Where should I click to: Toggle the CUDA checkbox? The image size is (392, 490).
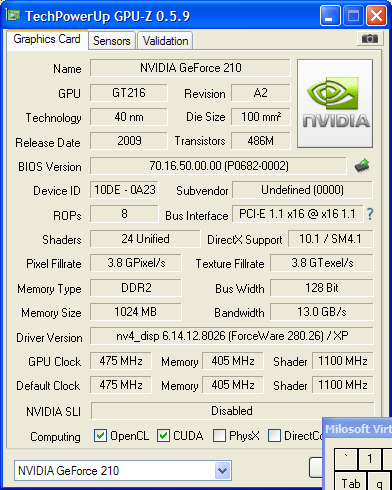click(163, 435)
